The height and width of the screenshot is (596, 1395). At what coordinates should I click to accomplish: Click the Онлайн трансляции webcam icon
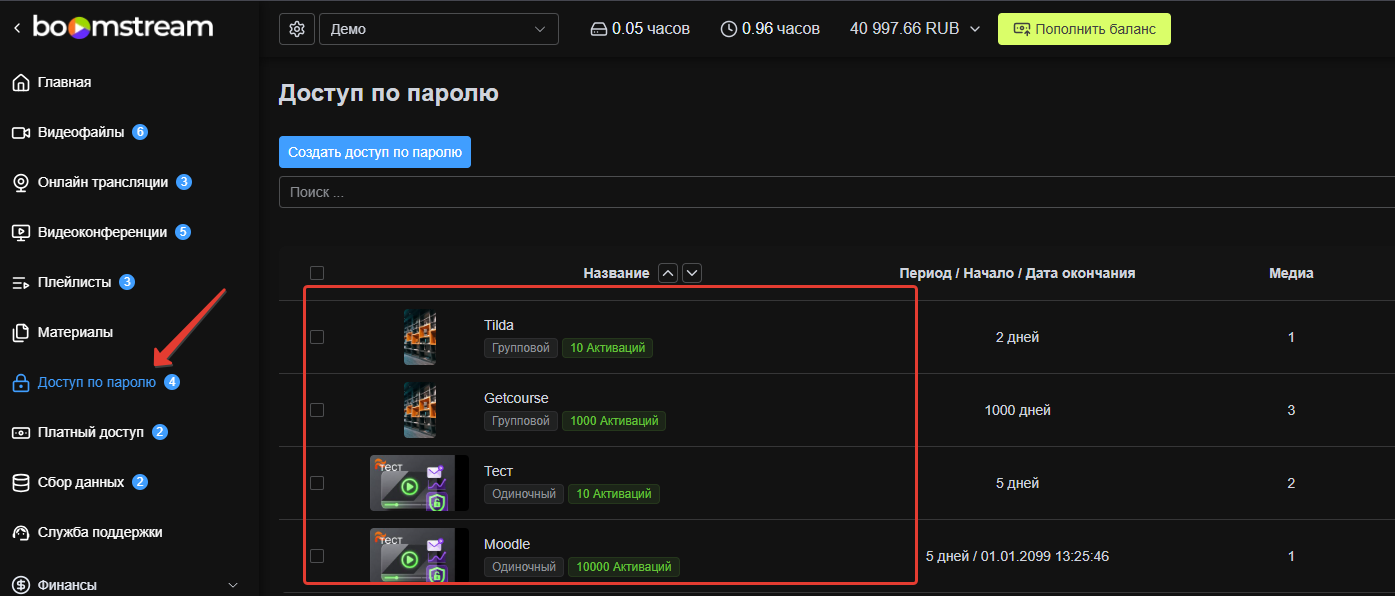[20, 183]
